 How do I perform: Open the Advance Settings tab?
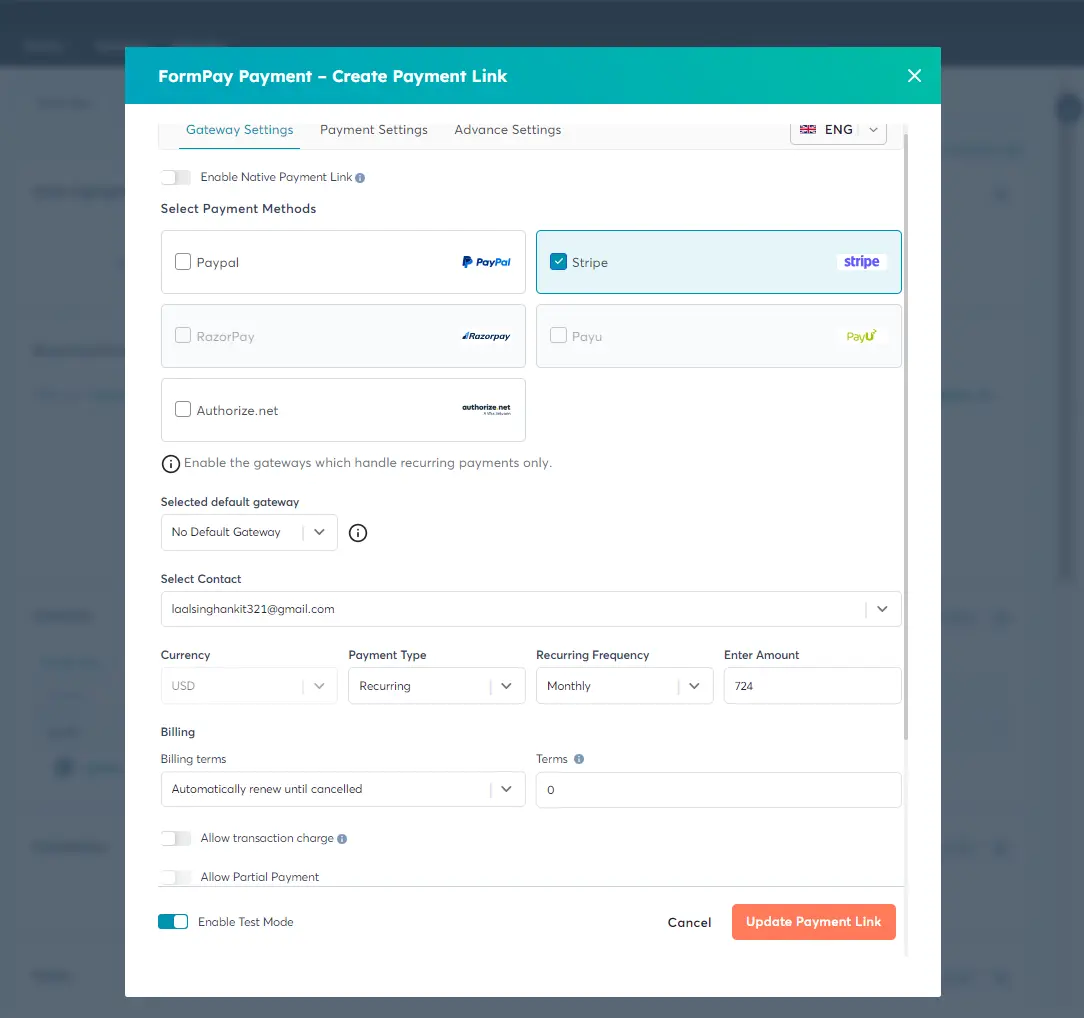click(507, 129)
